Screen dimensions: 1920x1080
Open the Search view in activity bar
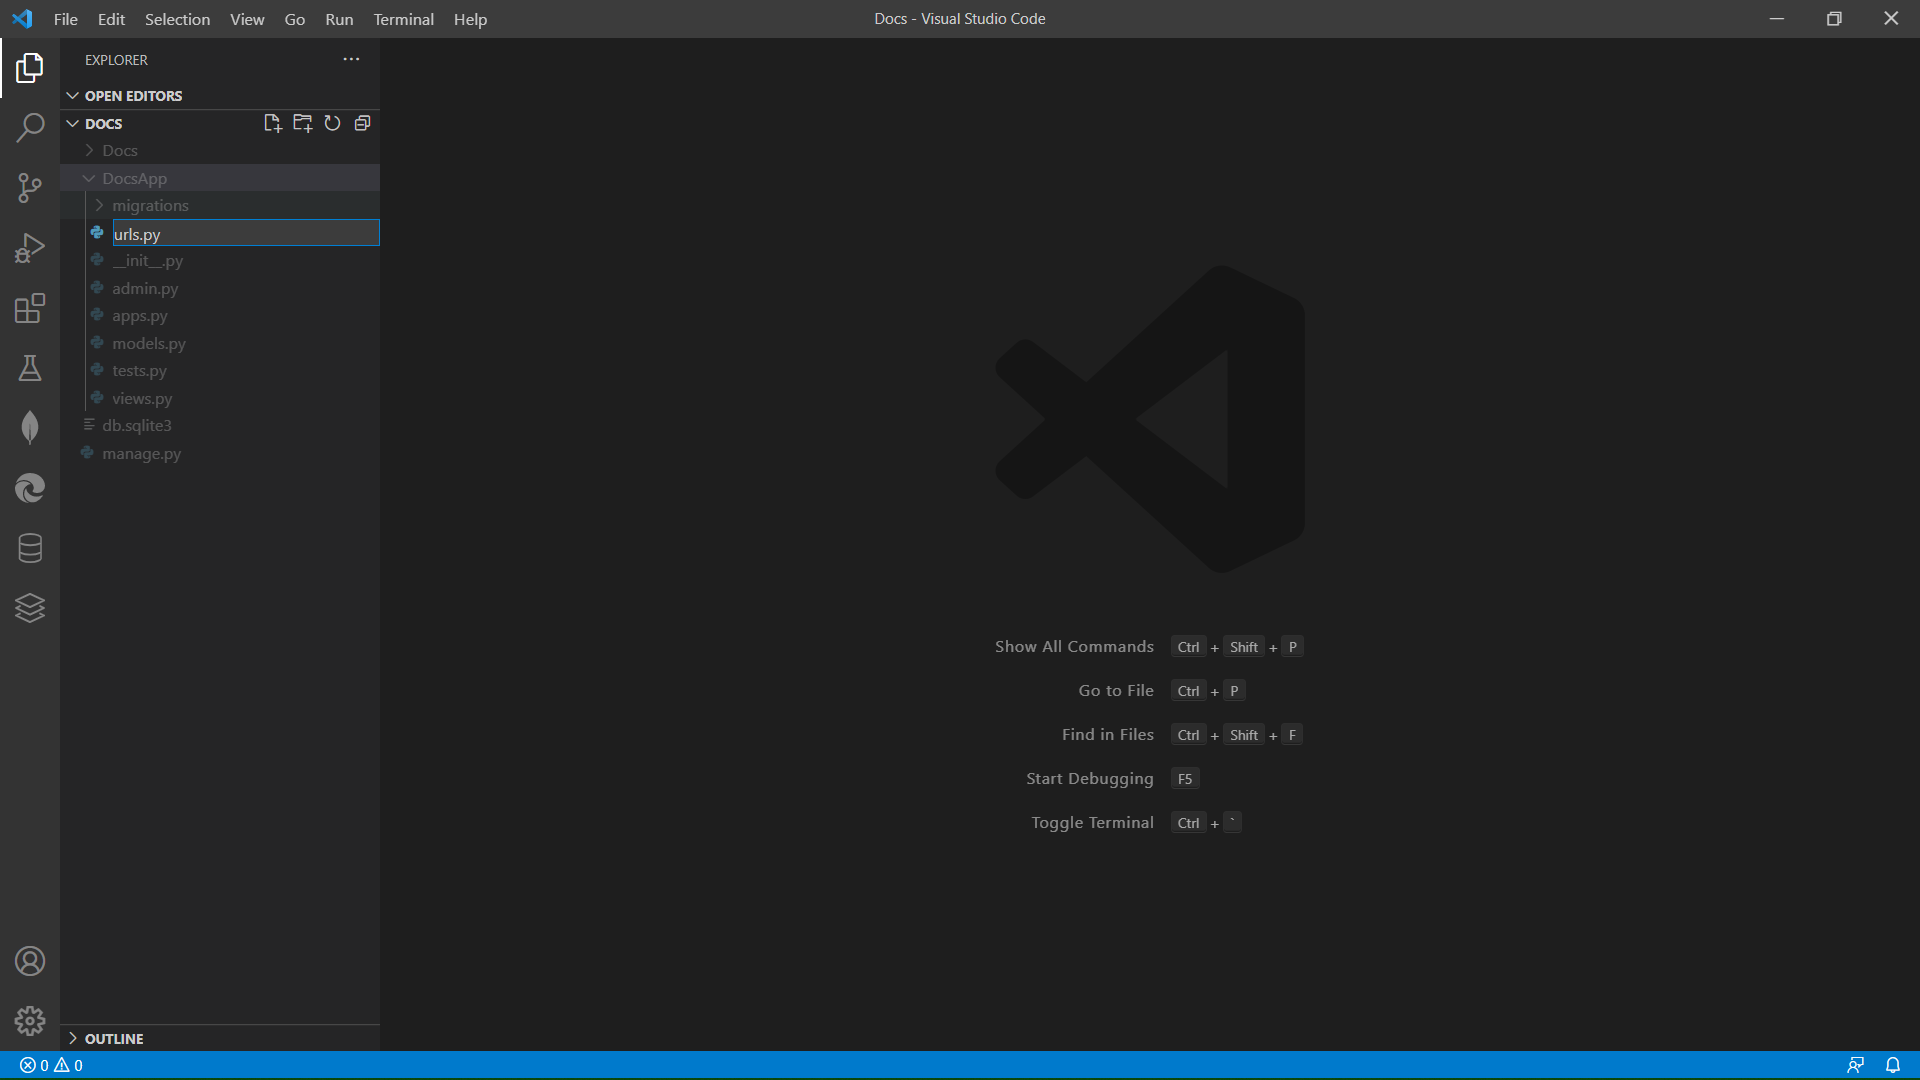(30, 128)
